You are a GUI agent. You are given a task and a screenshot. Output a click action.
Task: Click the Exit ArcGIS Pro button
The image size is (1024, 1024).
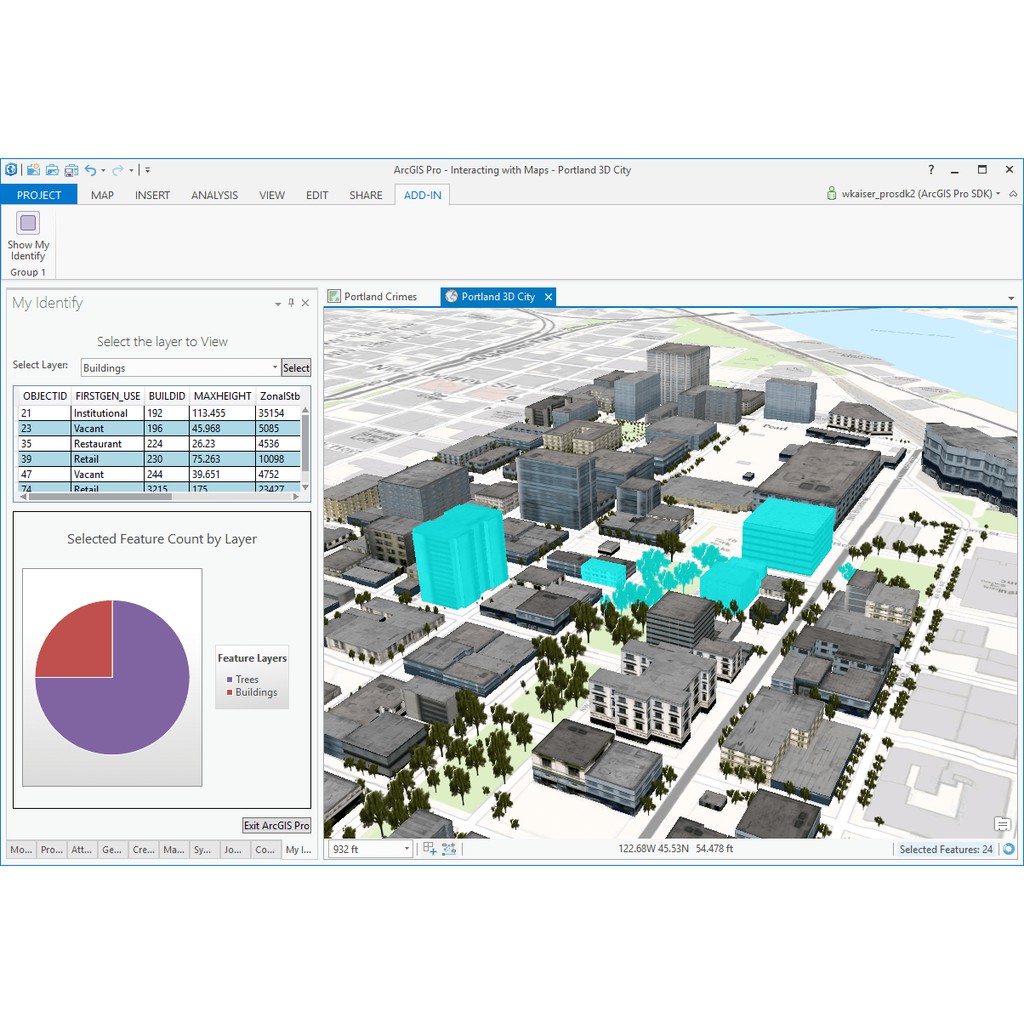pyautogui.click(x=276, y=825)
